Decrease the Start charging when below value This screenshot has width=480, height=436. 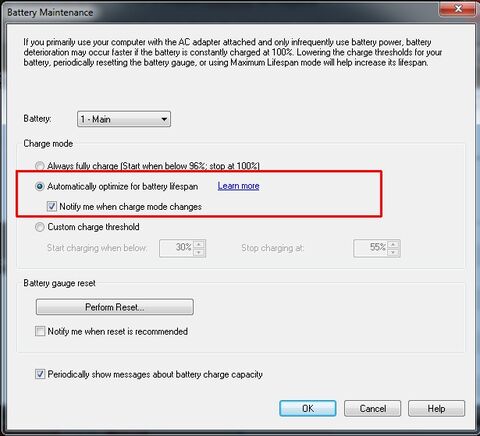199,252
